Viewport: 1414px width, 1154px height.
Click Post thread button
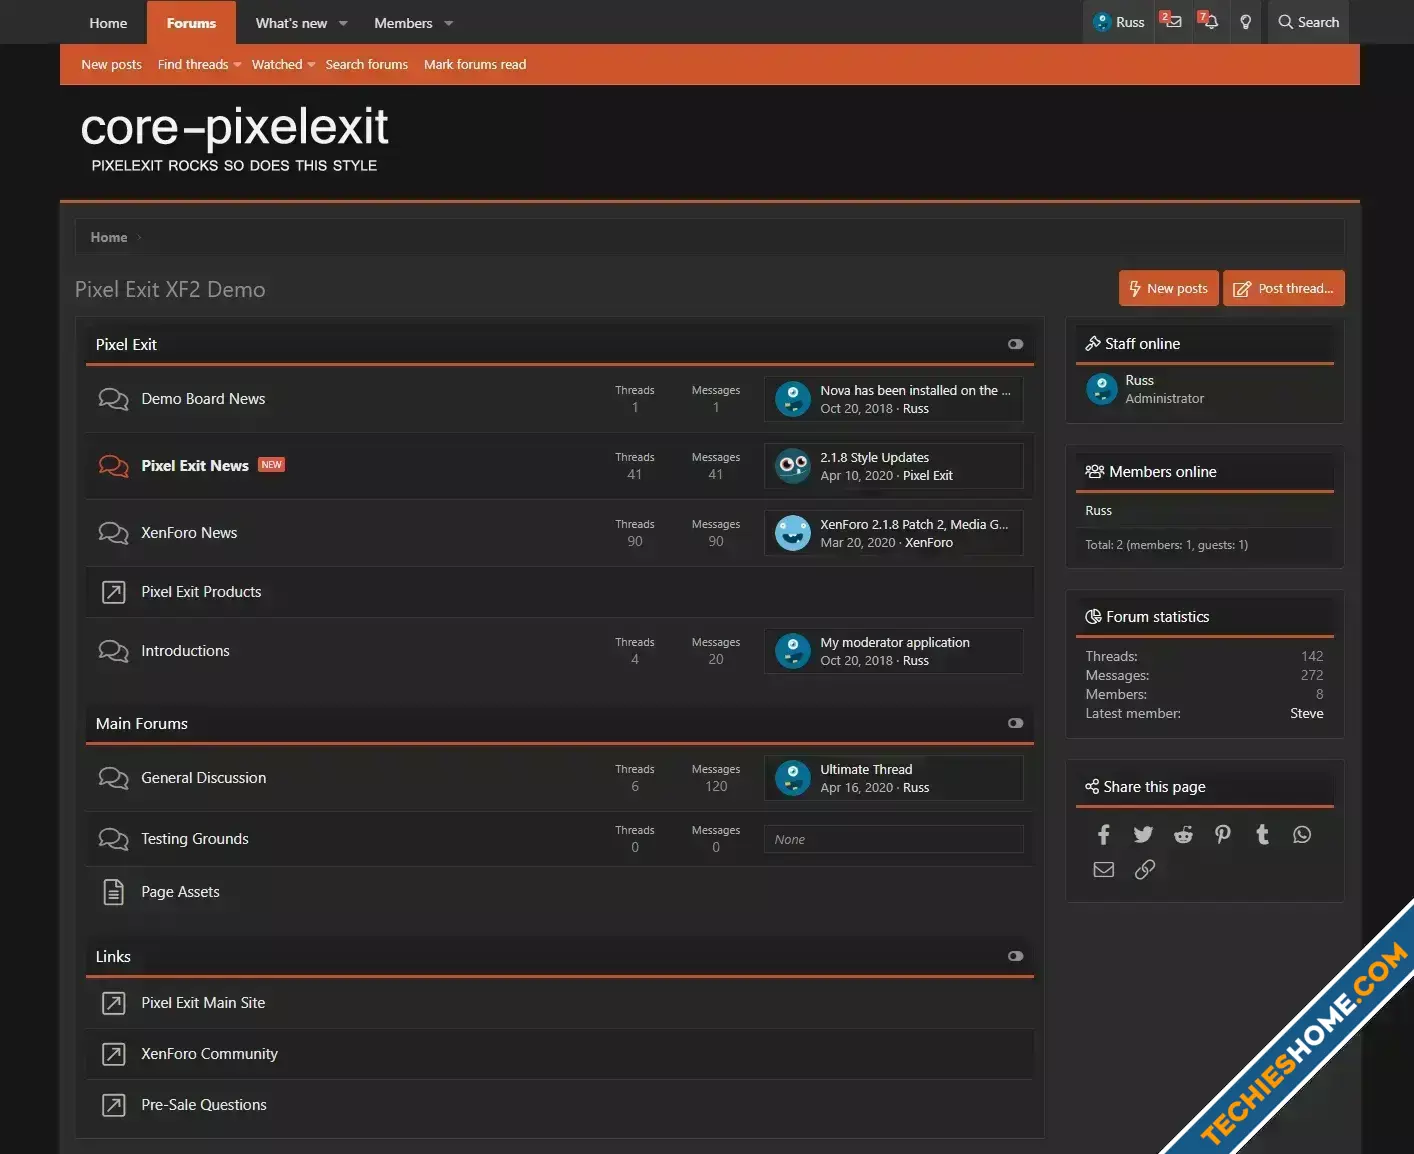coord(1284,288)
